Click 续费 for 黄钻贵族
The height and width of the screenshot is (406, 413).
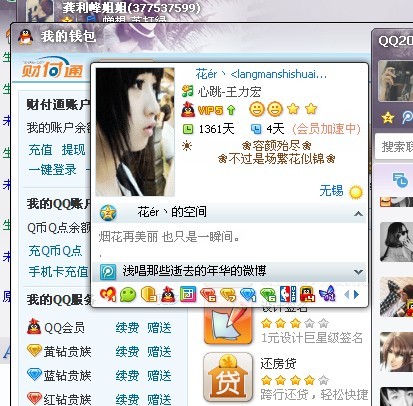pos(127,352)
